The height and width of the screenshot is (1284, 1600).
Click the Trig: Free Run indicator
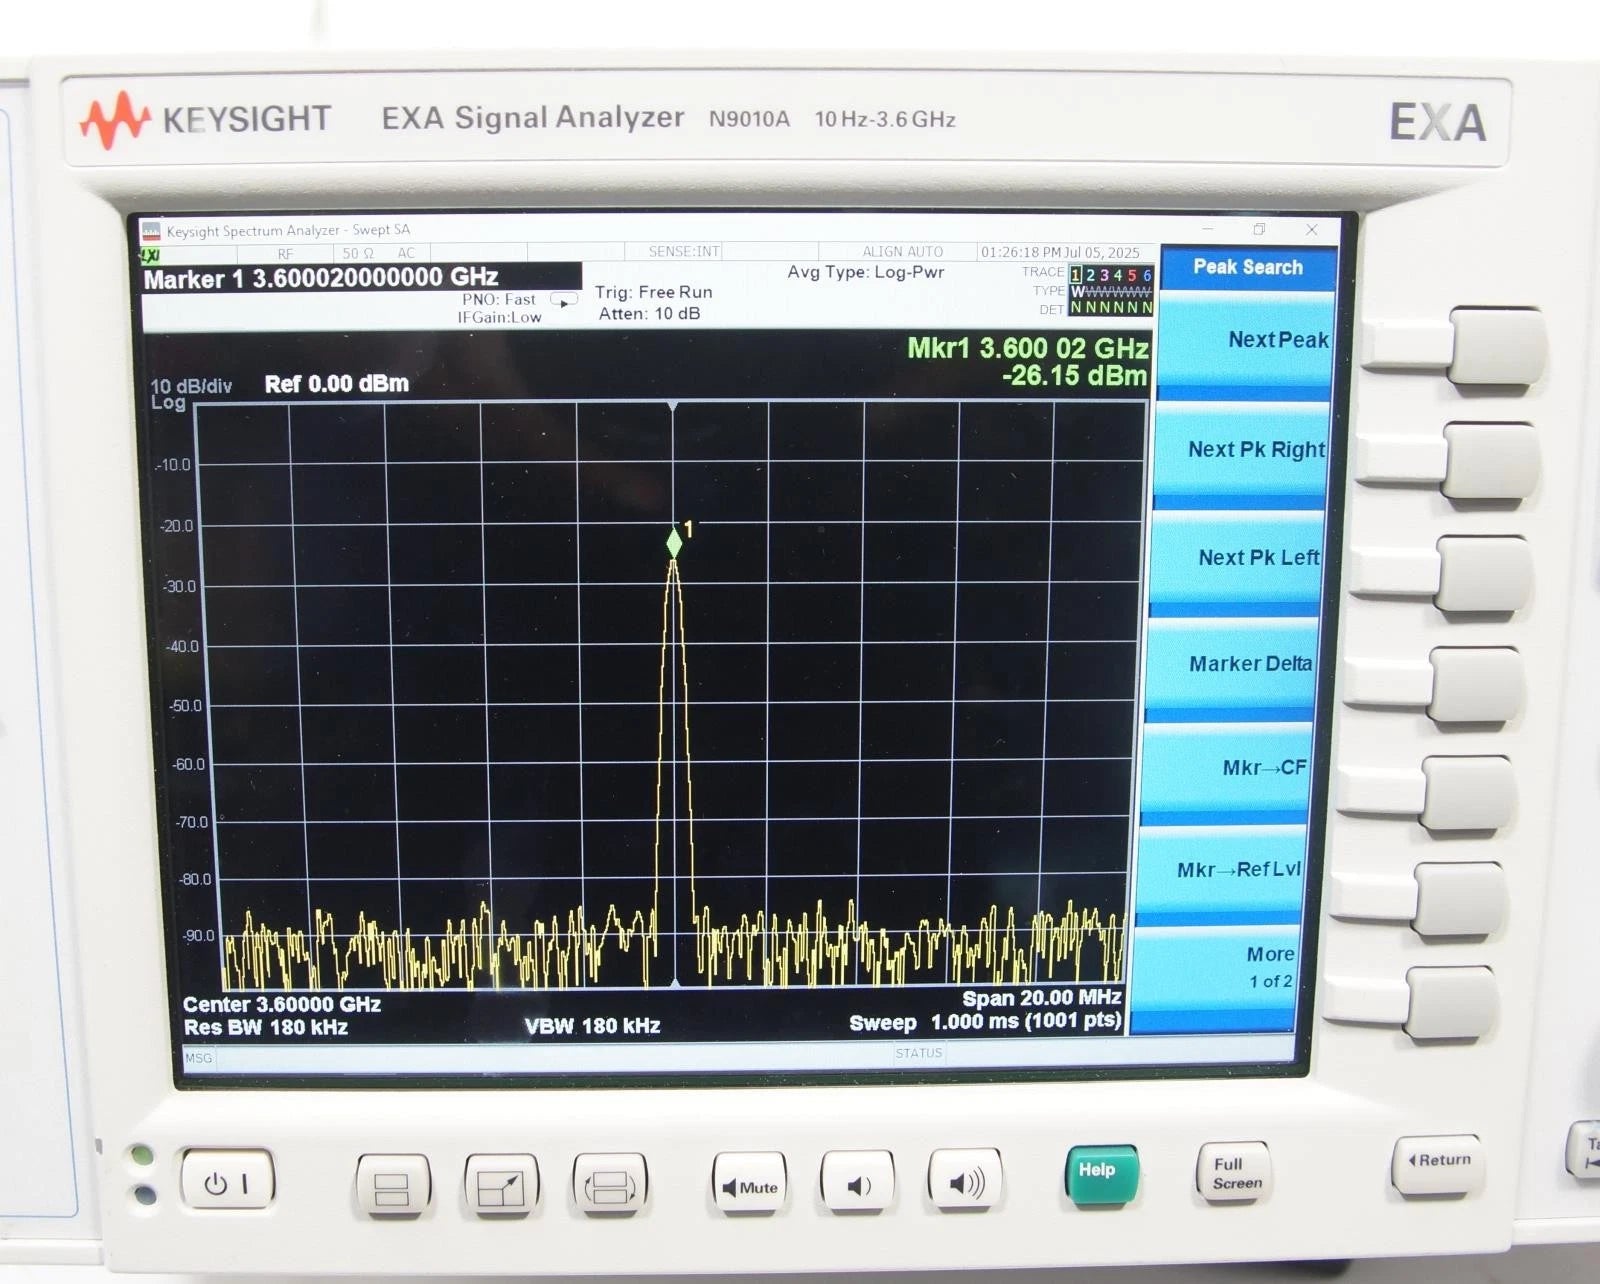point(653,292)
